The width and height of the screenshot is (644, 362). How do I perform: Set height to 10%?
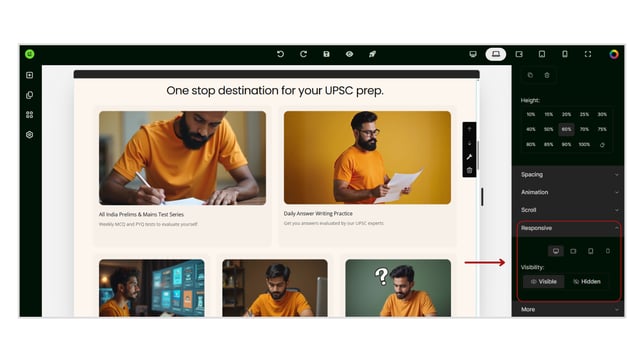[531, 114]
